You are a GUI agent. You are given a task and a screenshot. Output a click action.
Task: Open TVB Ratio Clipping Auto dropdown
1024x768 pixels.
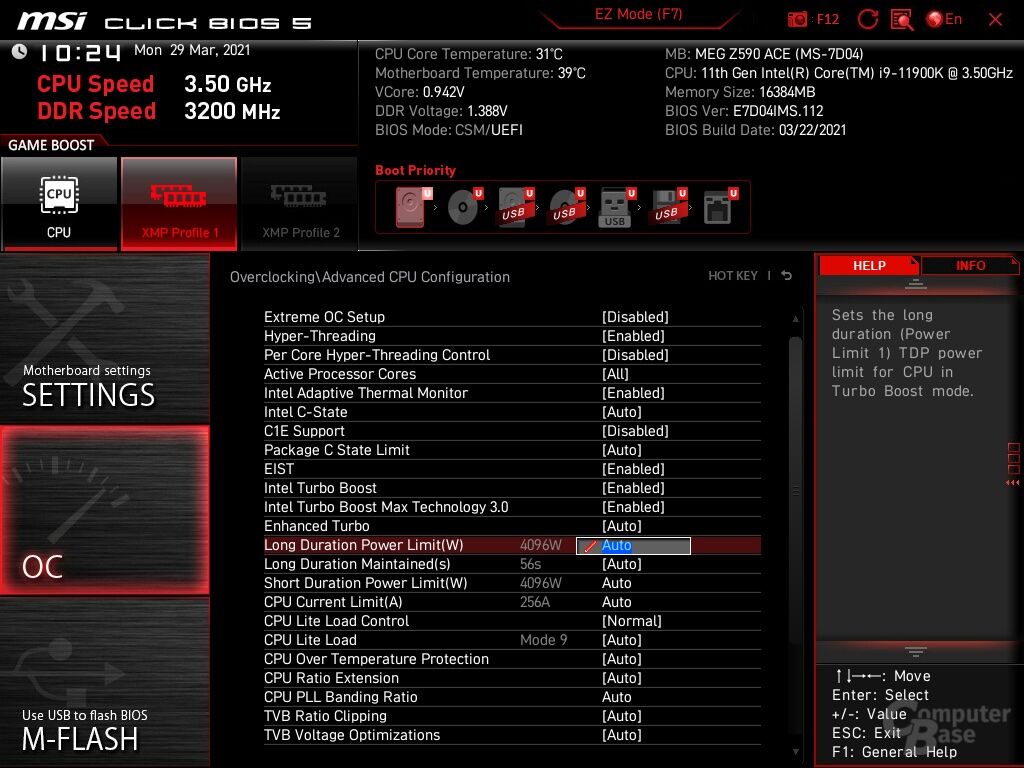point(622,716)
